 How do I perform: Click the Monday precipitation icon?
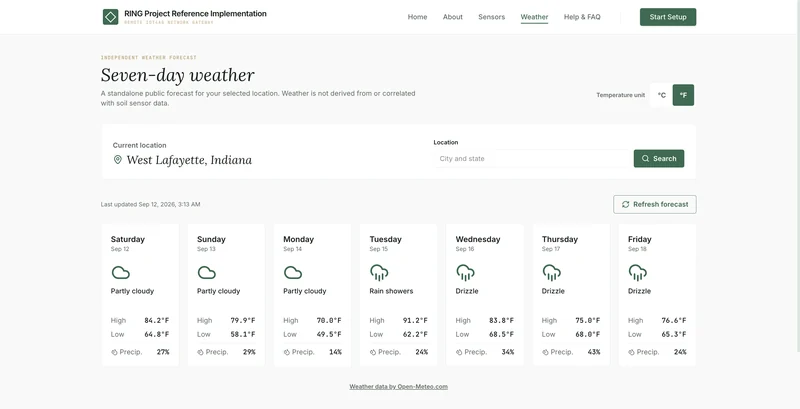(x=287, y=352)
